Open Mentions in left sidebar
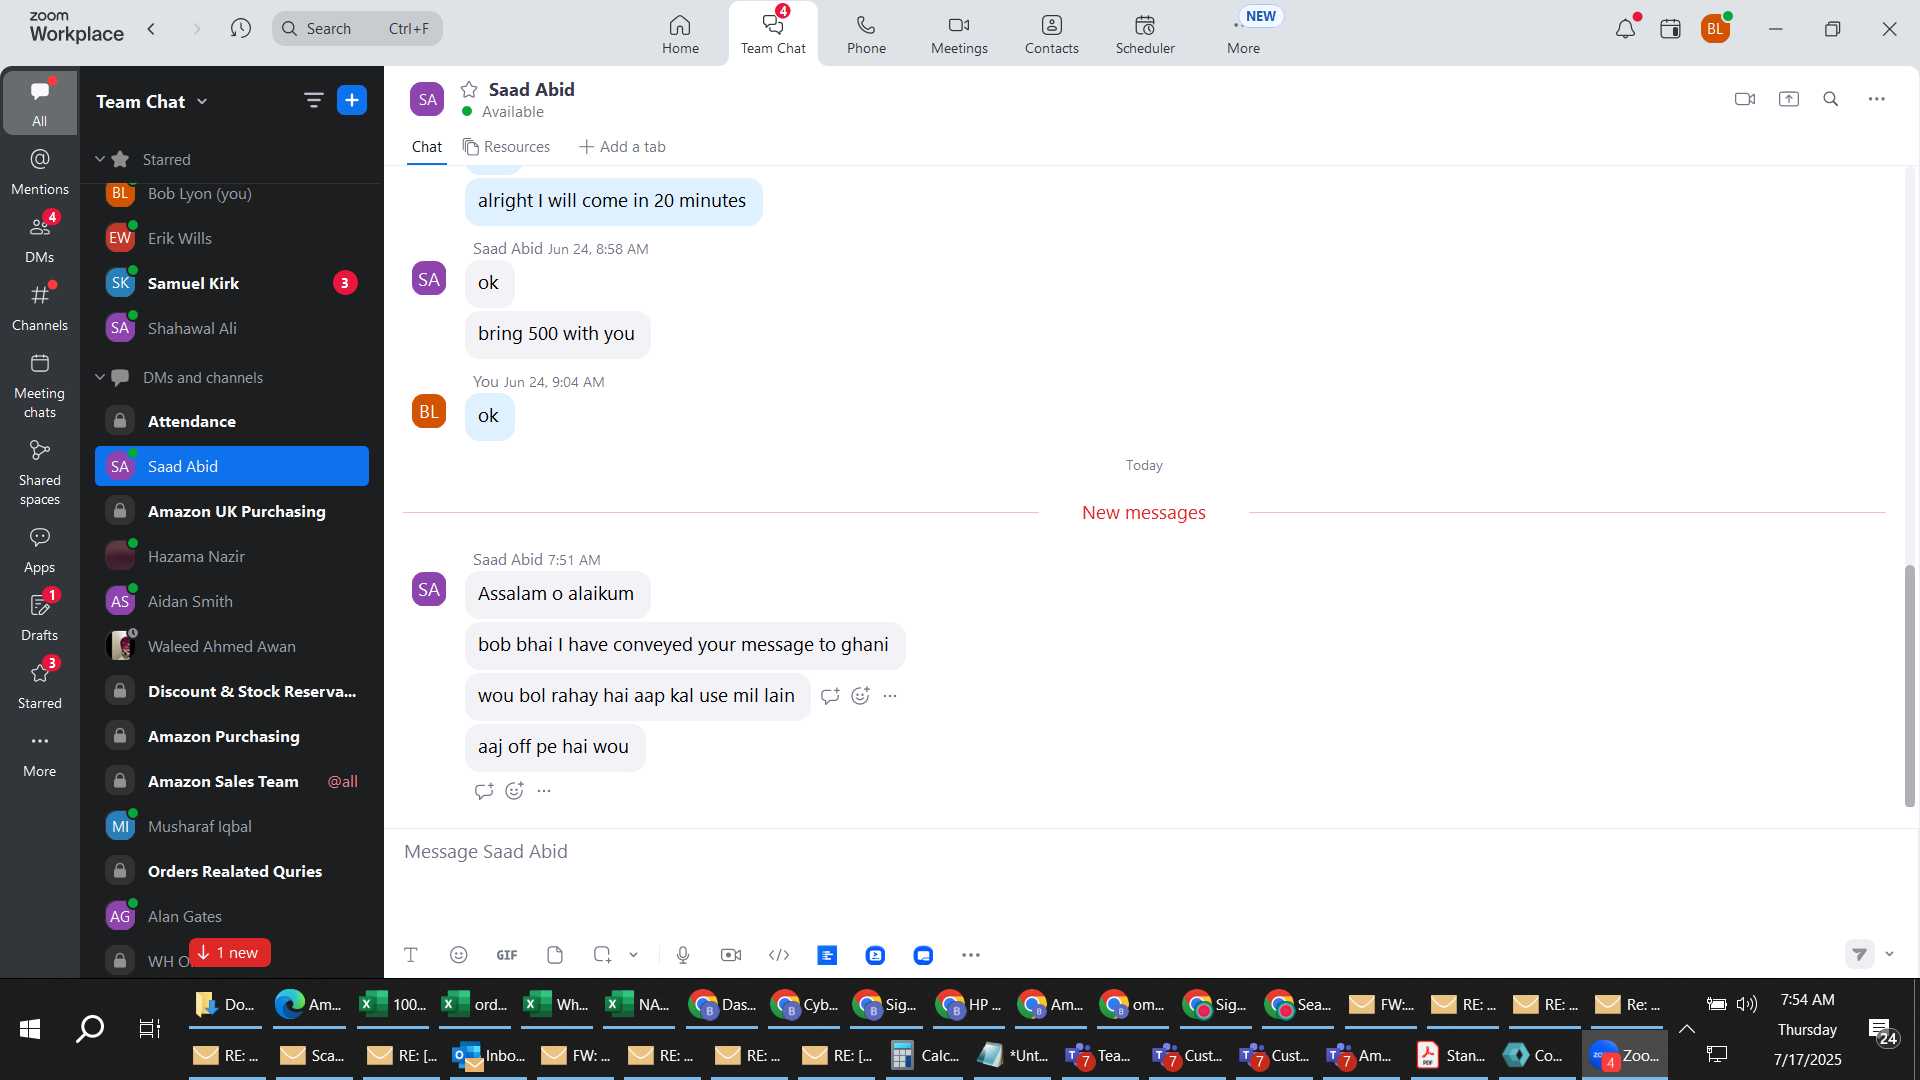Viewport: 1920px width, 1080px height. point(40,172)
